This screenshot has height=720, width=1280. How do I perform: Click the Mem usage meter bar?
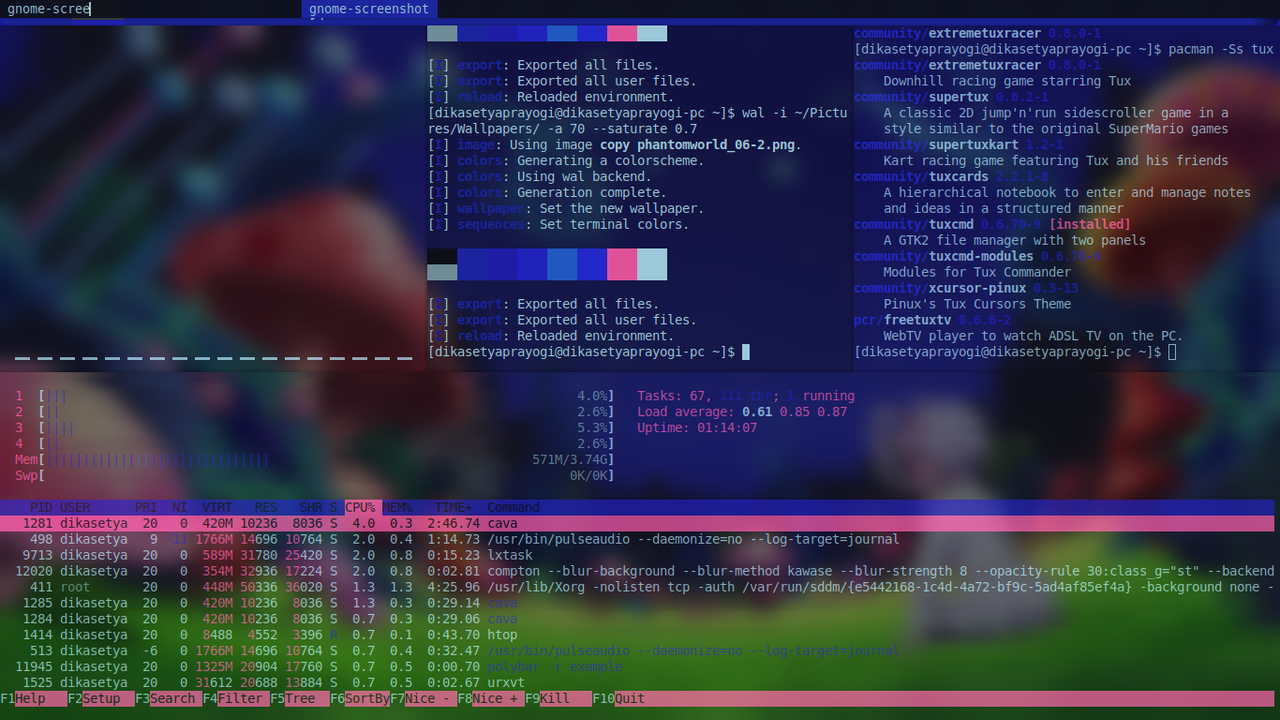click(150, 459)
